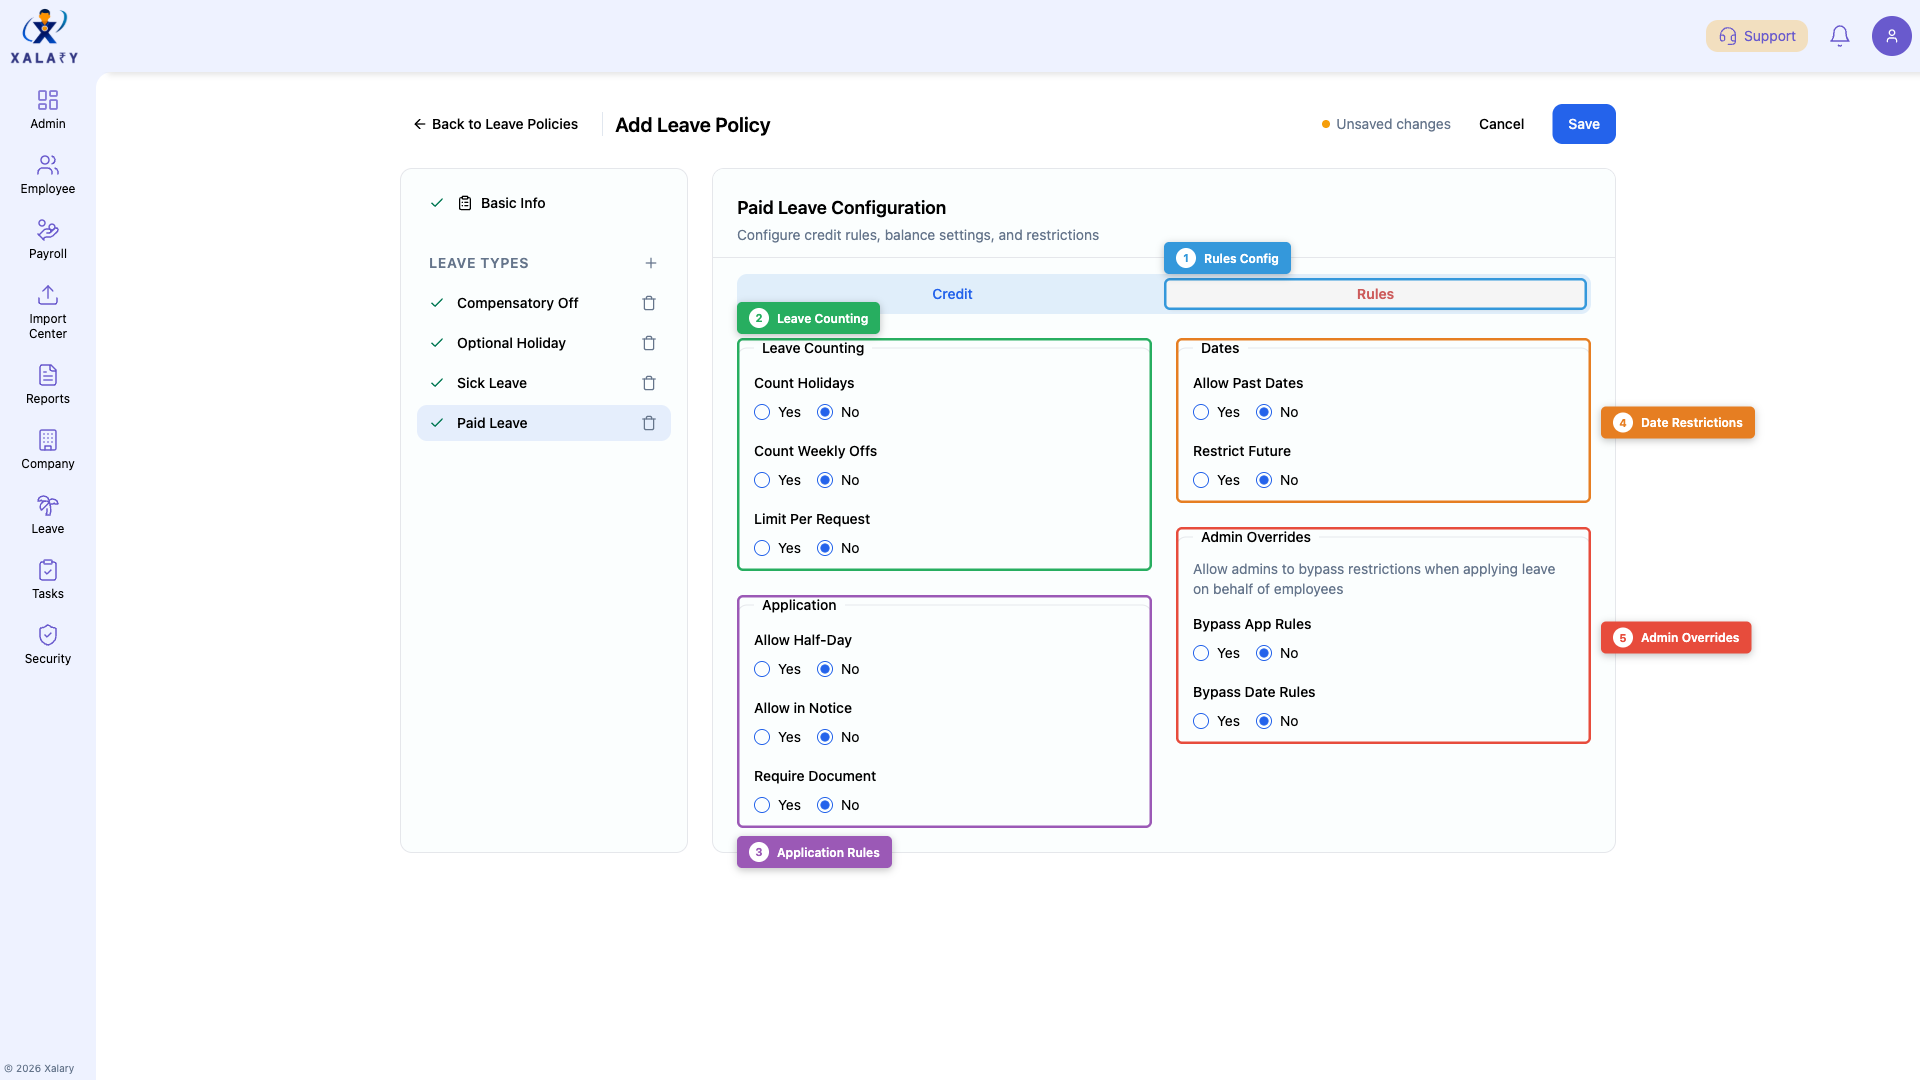1920x1080 pixels.
Task: Select Yes for Bypass App Rules
Action: tap(1201, 653)
